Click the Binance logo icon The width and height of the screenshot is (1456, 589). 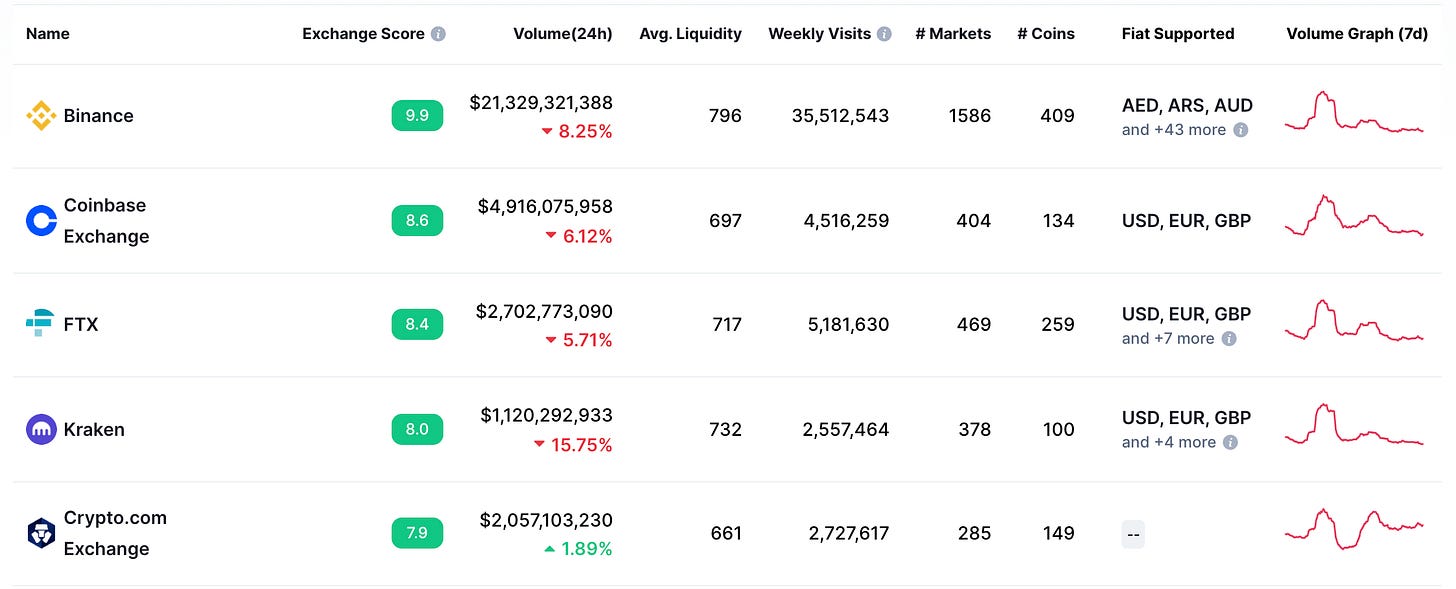pos(41,116)
